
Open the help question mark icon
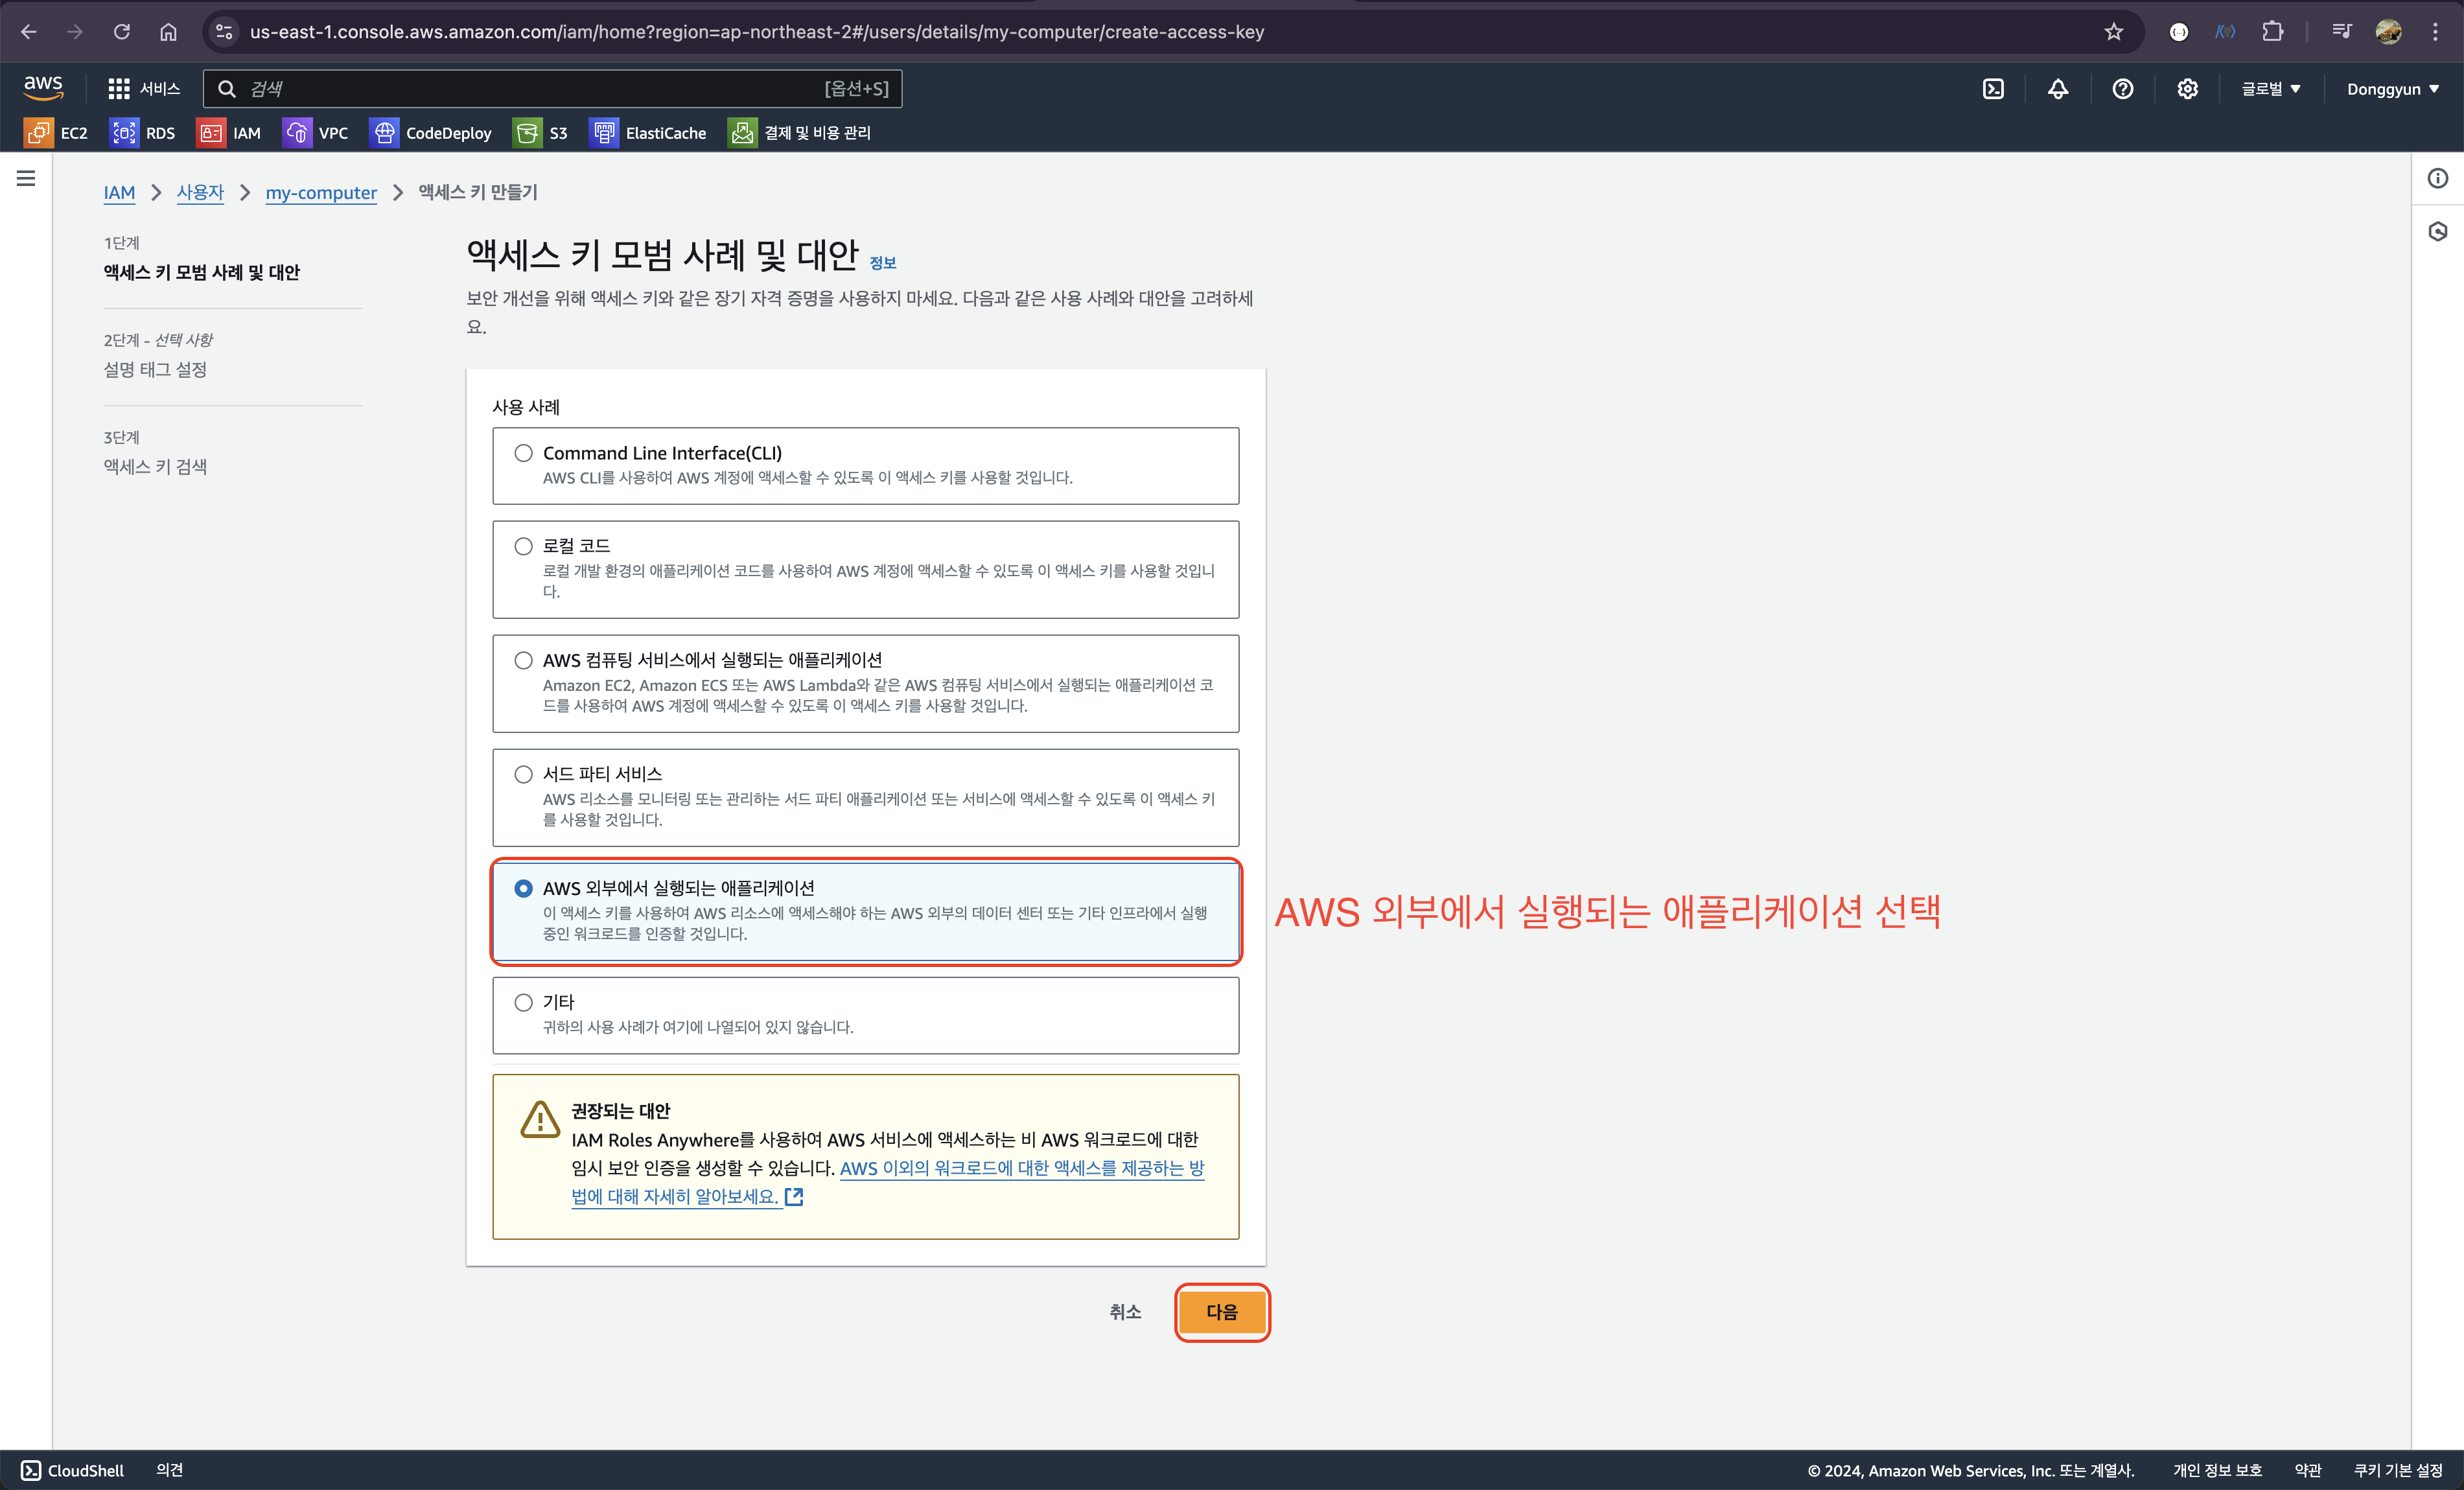[x=2122, y=89]
